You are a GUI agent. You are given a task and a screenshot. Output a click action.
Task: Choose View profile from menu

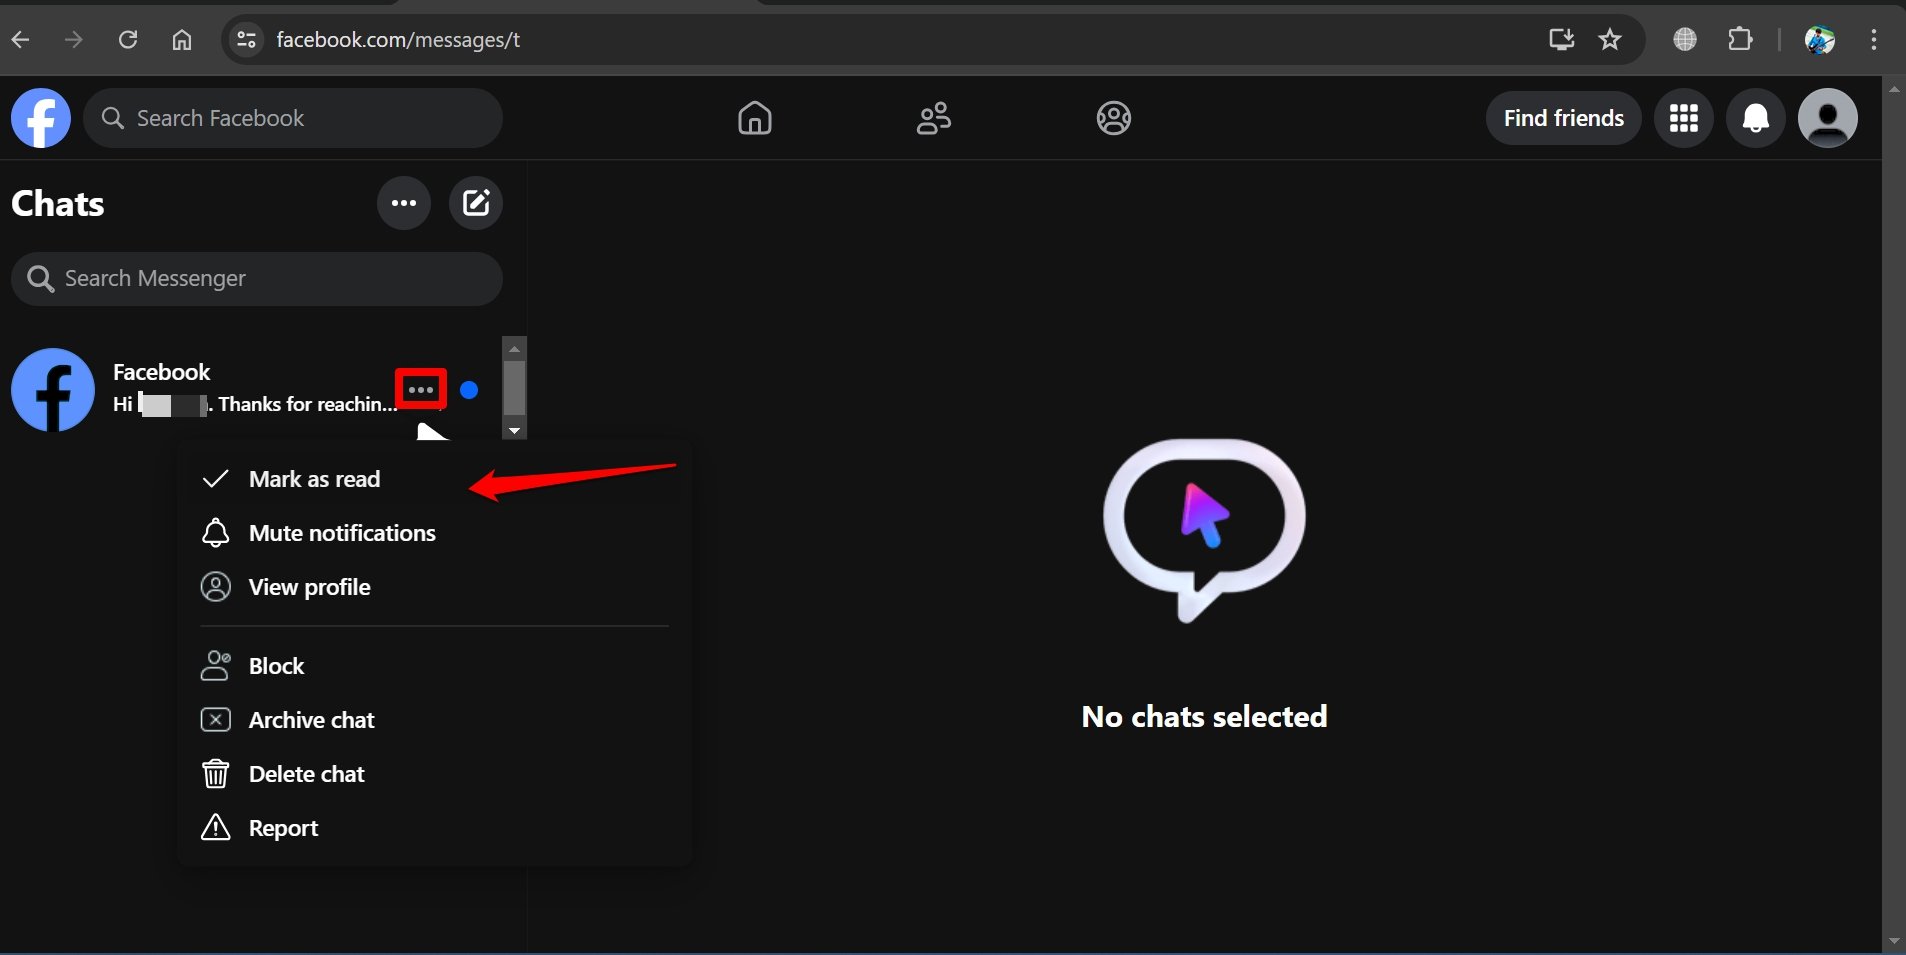[x=434, y=587]
